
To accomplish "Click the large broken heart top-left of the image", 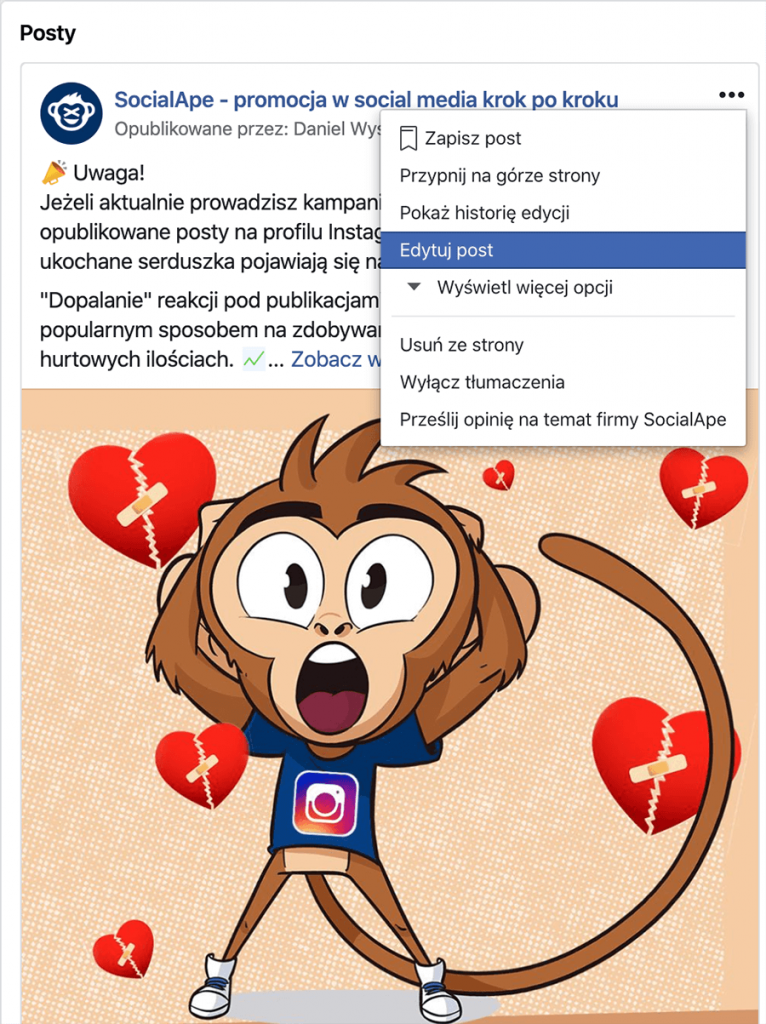I will pos(142,498).
